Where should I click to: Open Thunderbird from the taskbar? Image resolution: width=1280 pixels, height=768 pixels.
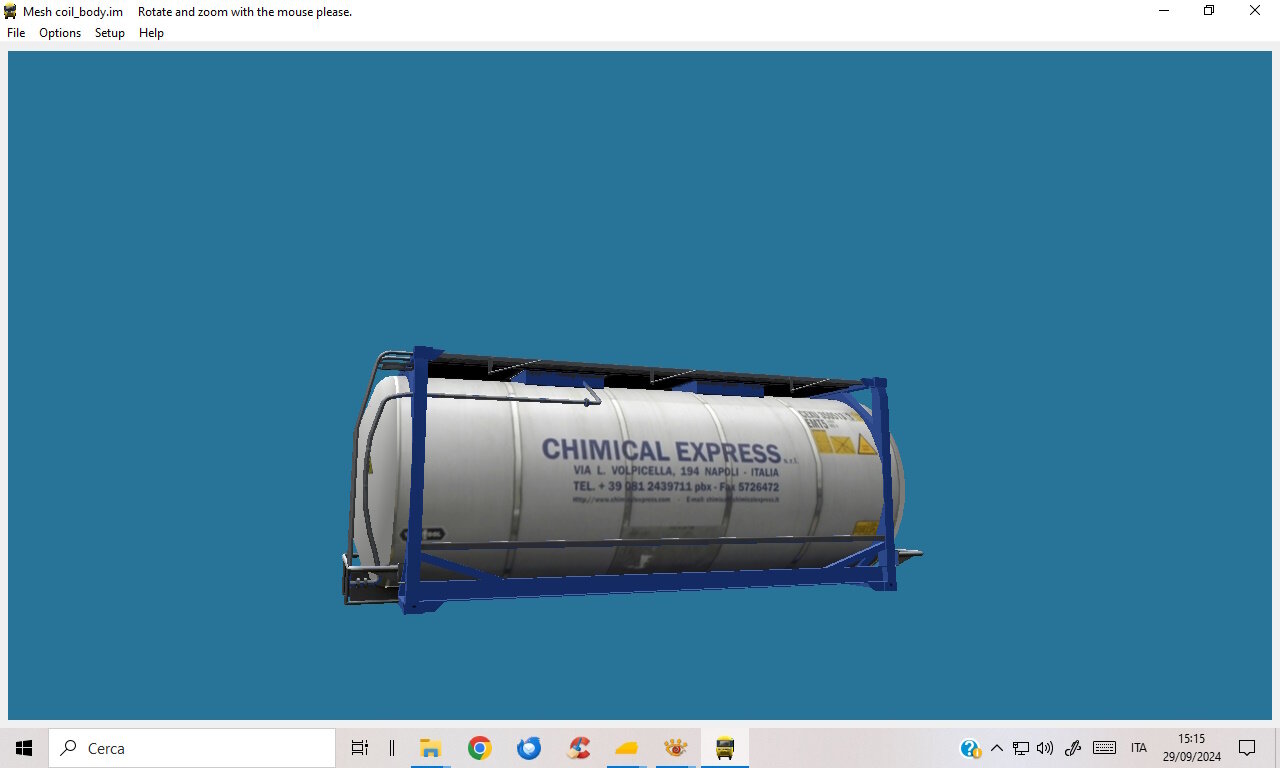529,748
